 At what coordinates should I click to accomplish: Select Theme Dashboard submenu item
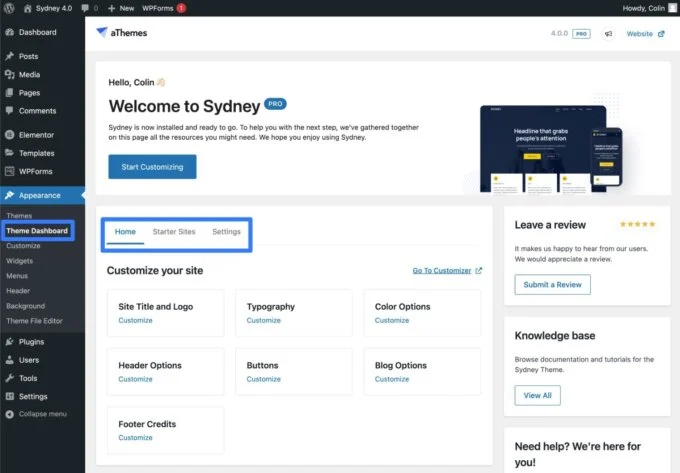[37, 231]
